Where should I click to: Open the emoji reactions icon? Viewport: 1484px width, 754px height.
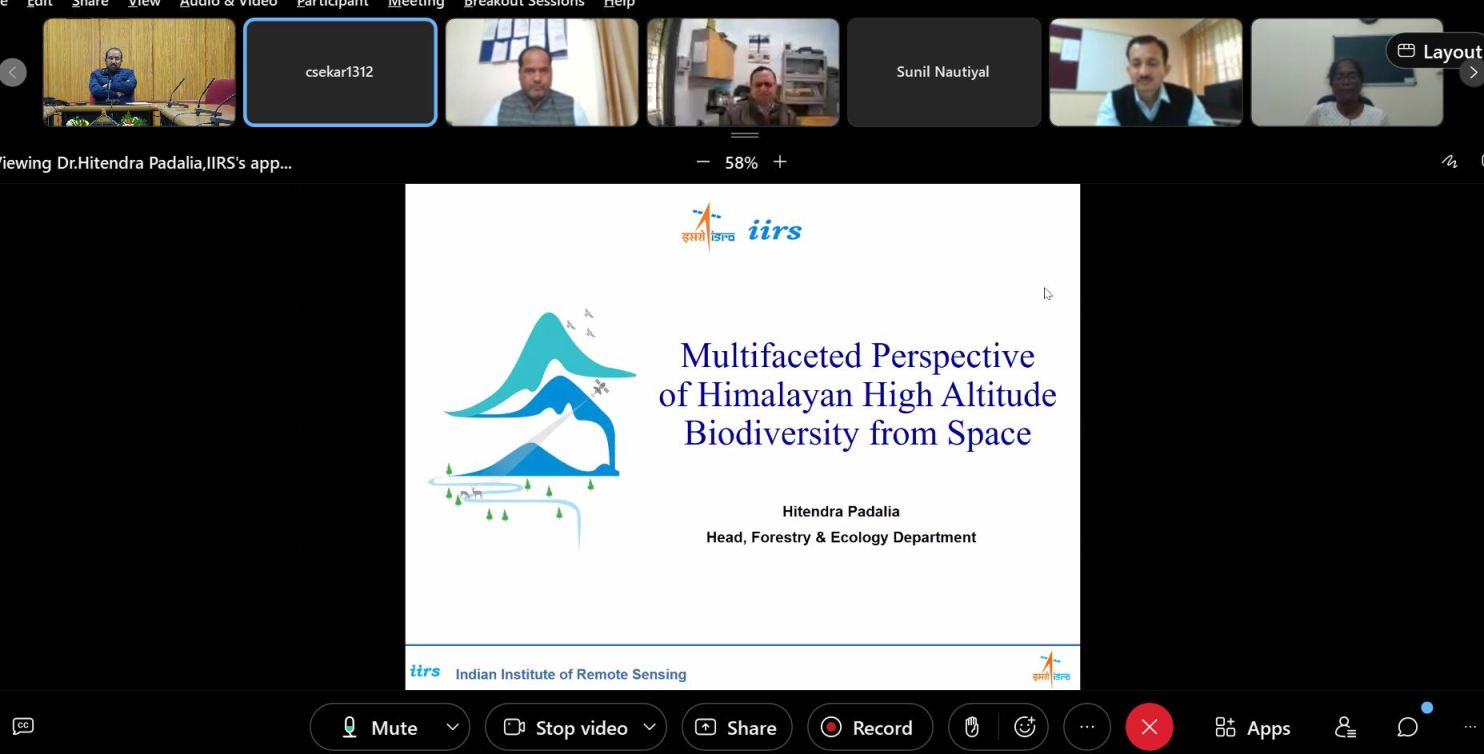tap(1024, 727)
